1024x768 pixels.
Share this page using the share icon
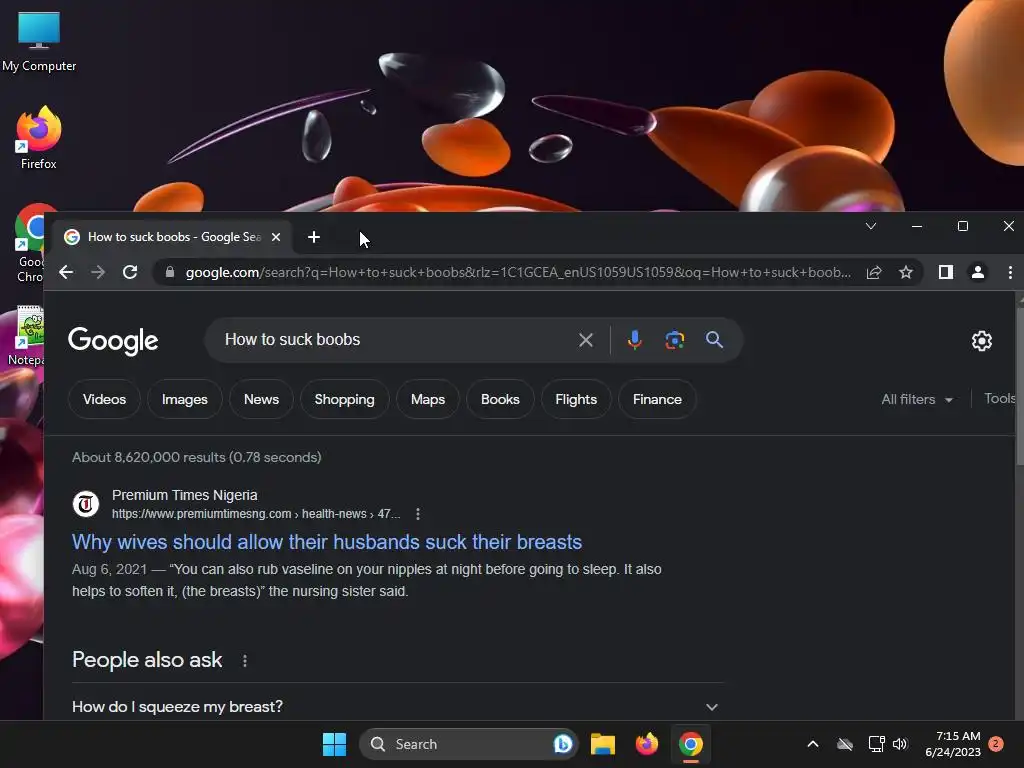click(x=874, y=272)
